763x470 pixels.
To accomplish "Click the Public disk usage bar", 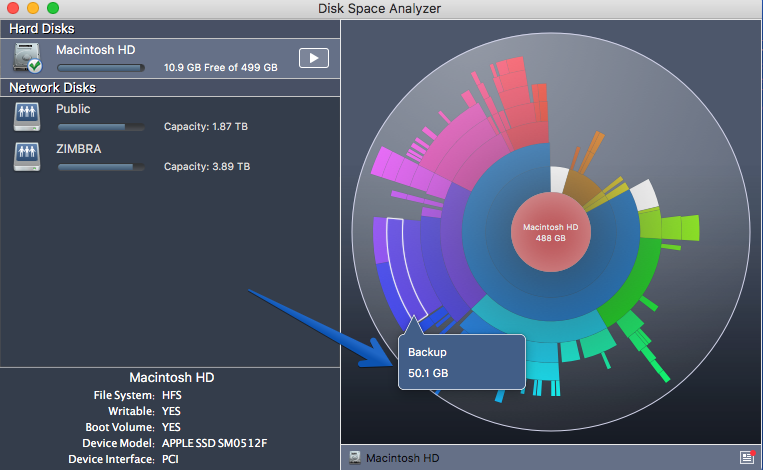I will click(101, 127).
